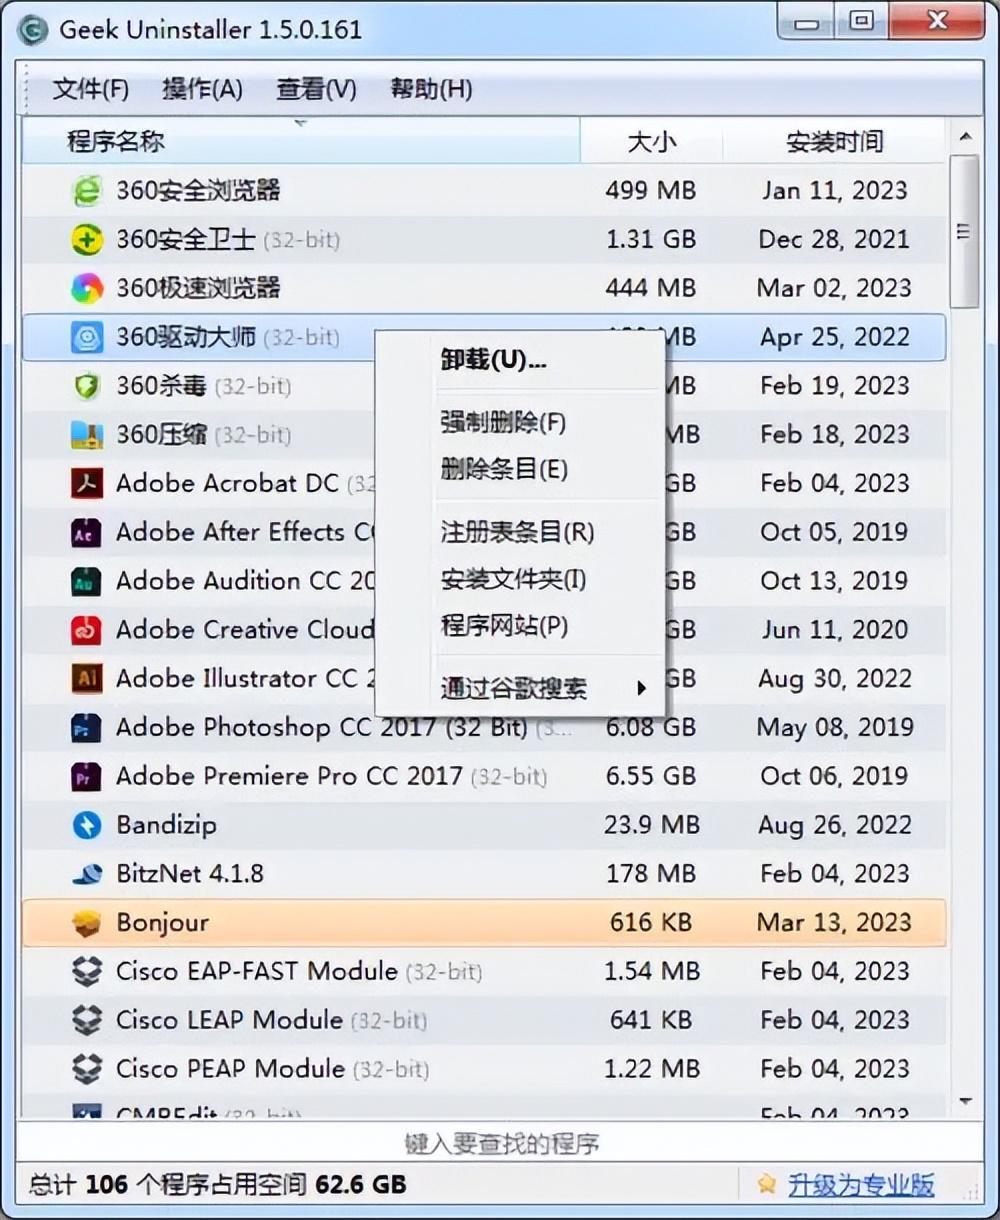Viewport: 1000px width, 1220px height.
Task: Select the Bonjour program row name
Action: click(162, 923)
